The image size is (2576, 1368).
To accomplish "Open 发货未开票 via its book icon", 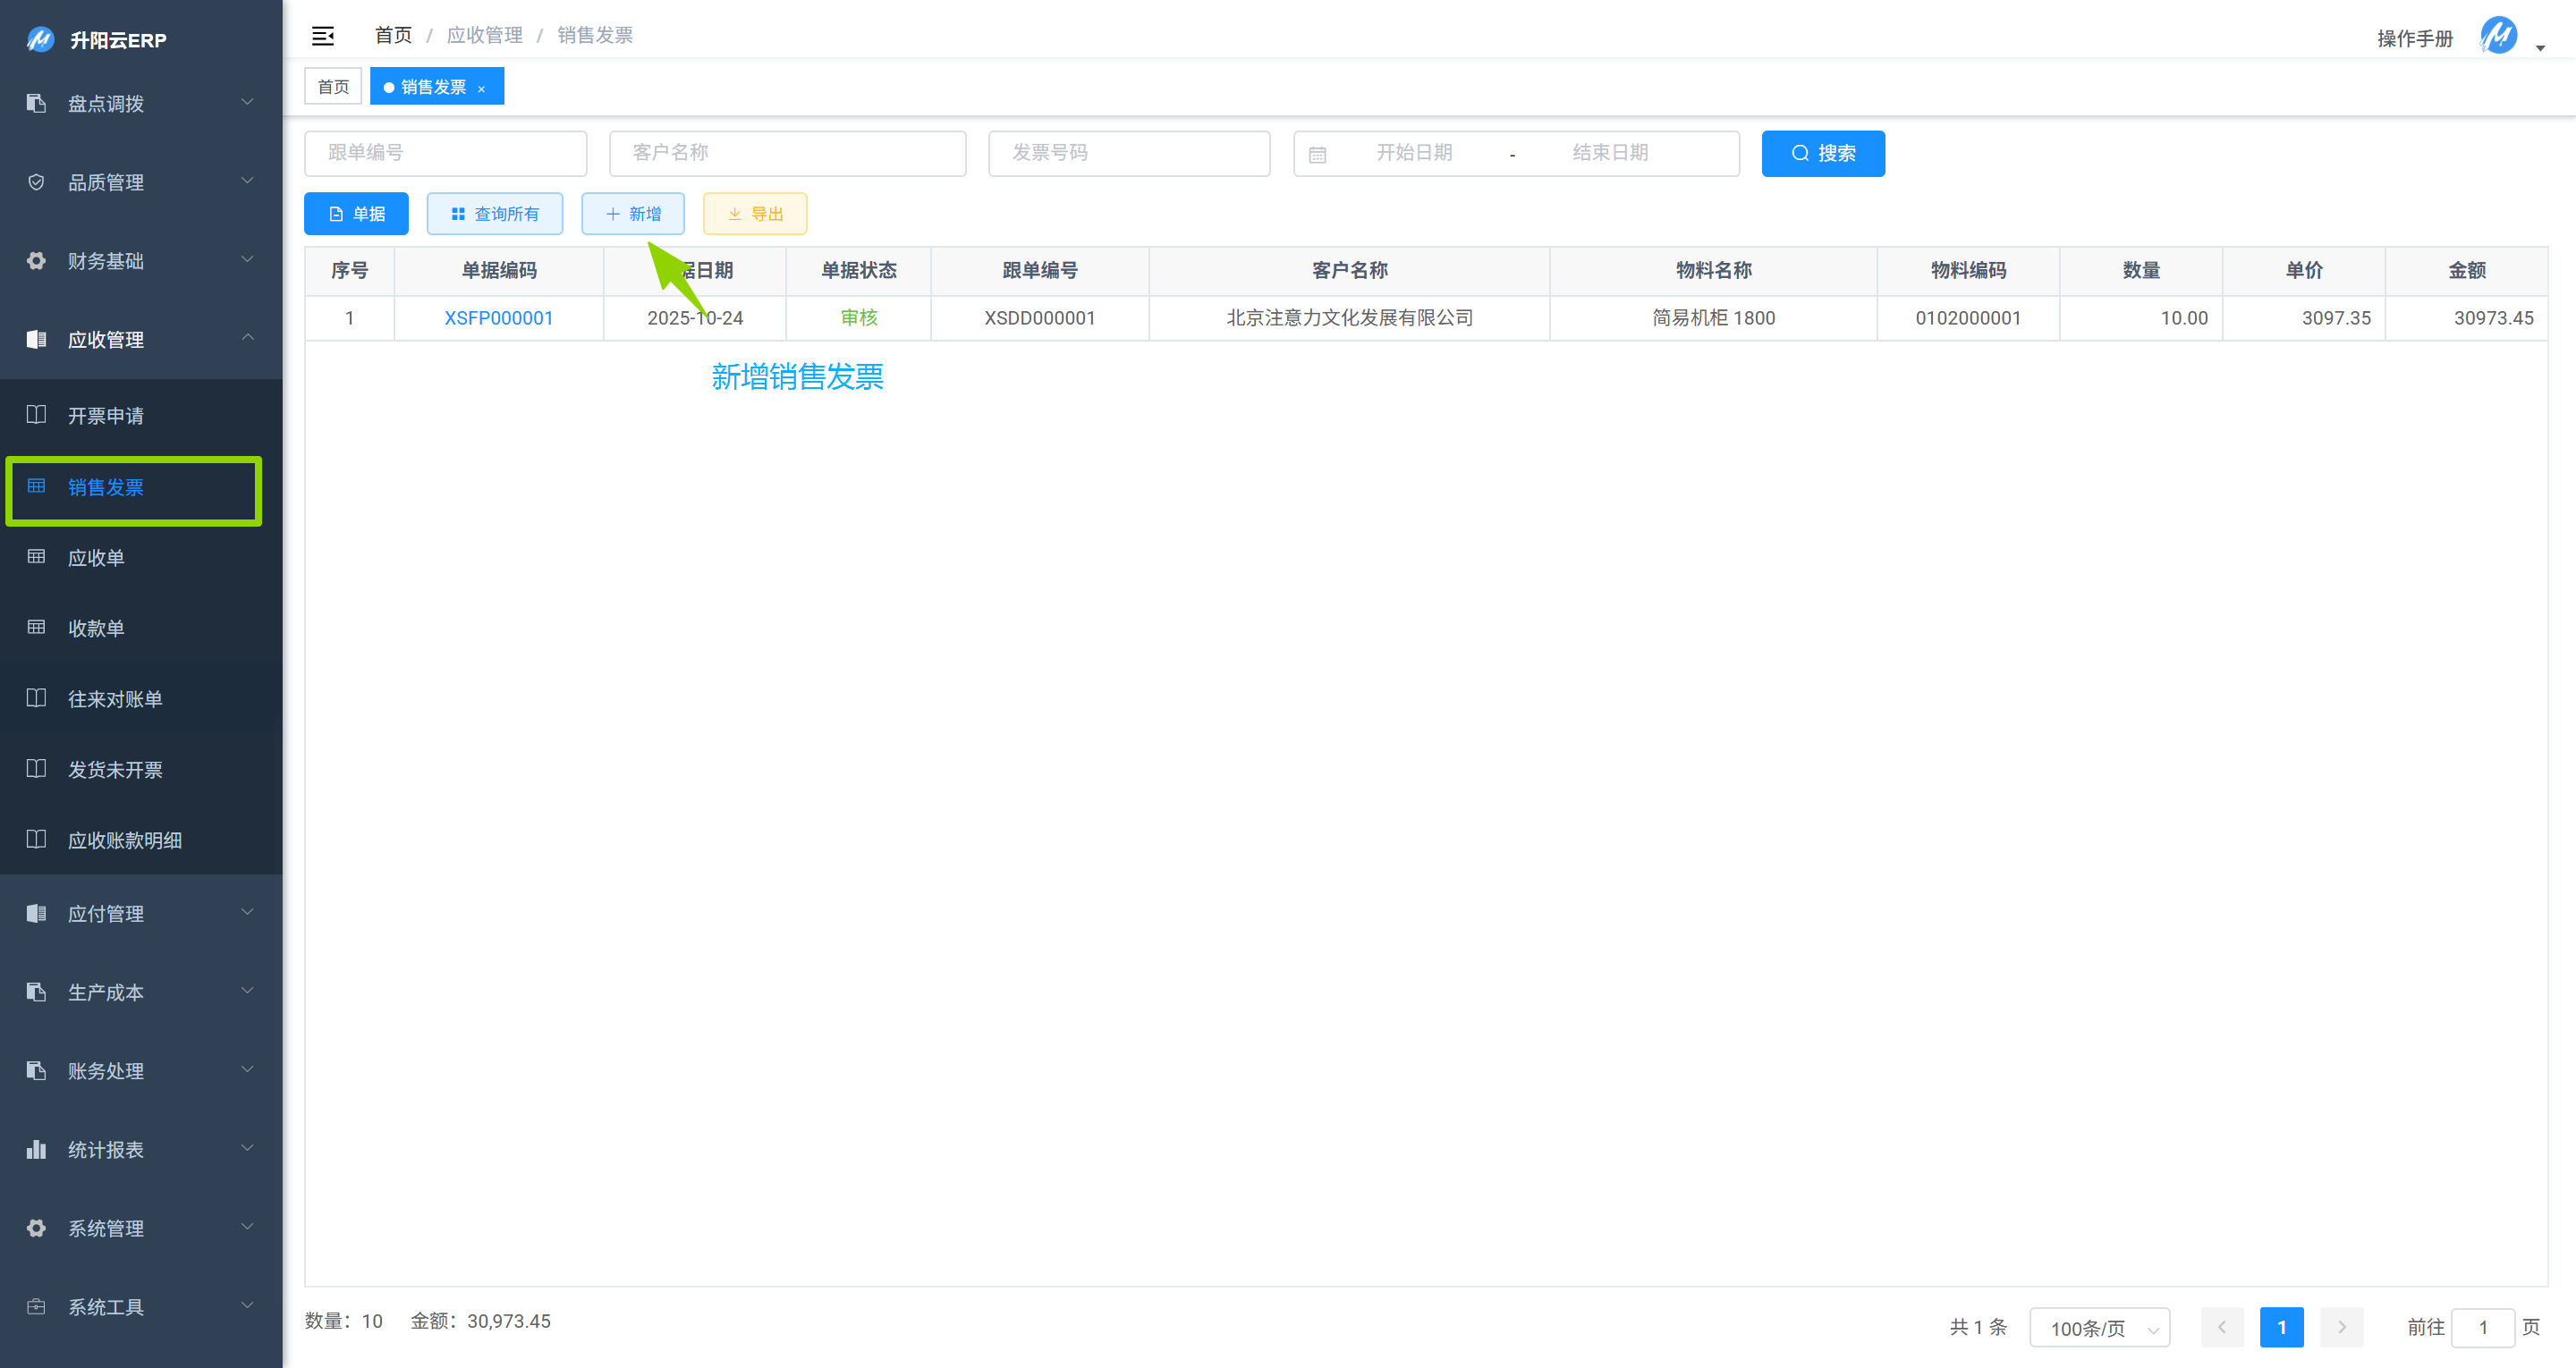I will 36,768.
